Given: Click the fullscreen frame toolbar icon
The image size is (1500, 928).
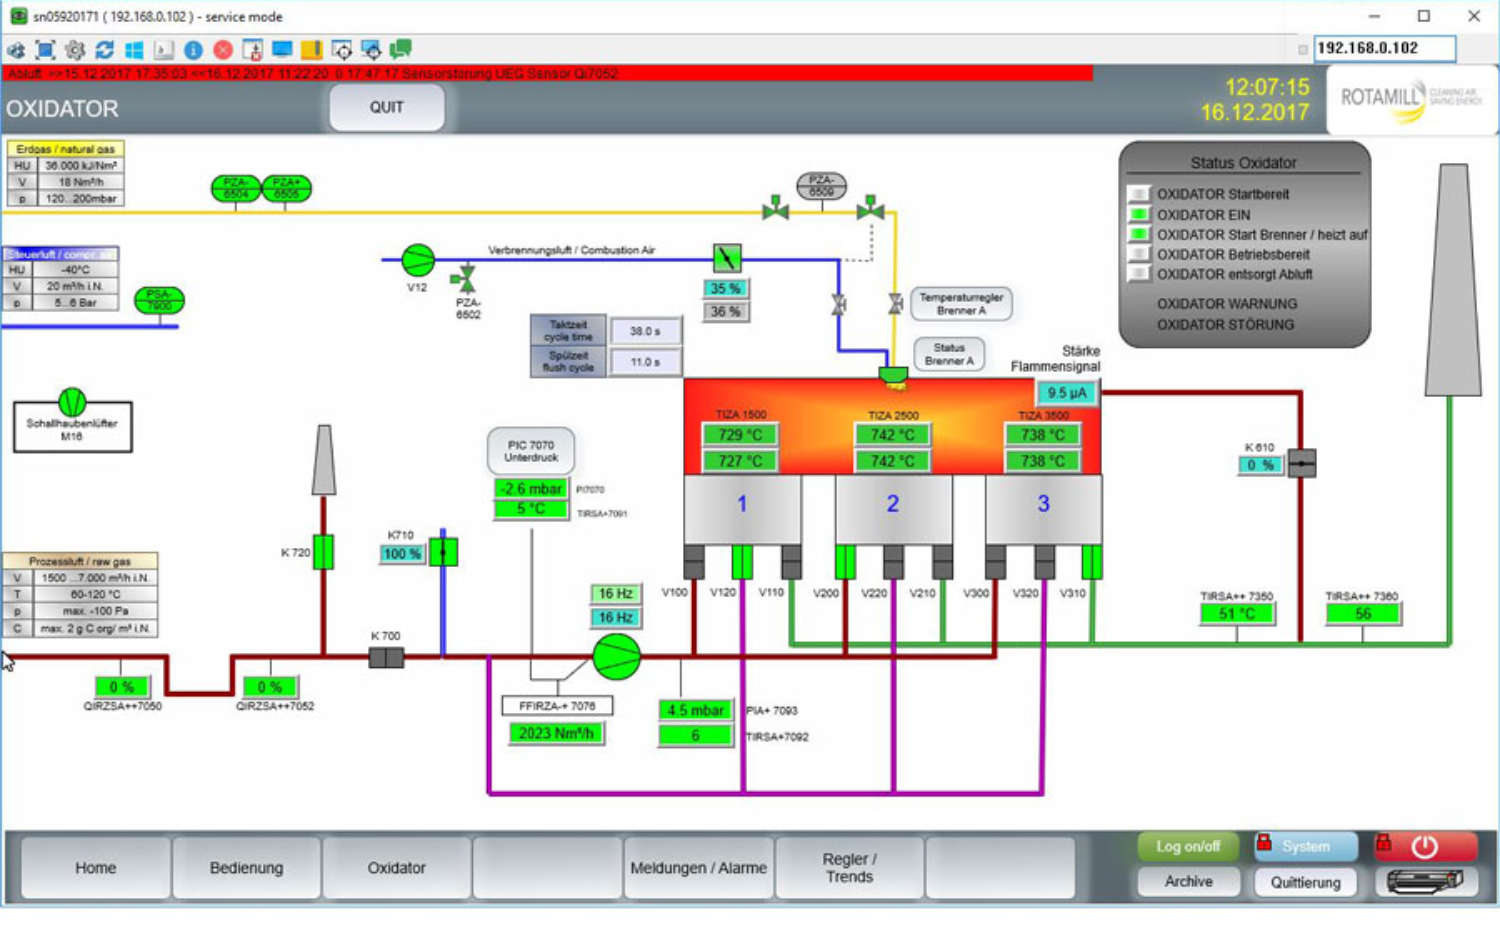Looking at the screenshot, I should click(x=45, y=49).
